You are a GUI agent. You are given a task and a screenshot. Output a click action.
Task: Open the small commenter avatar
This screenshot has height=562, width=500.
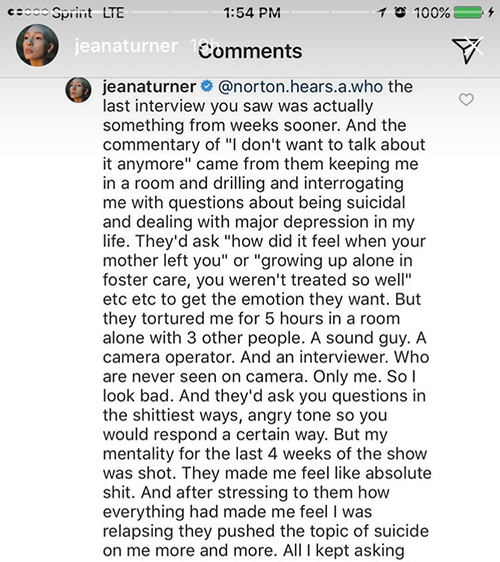[78, 90]
